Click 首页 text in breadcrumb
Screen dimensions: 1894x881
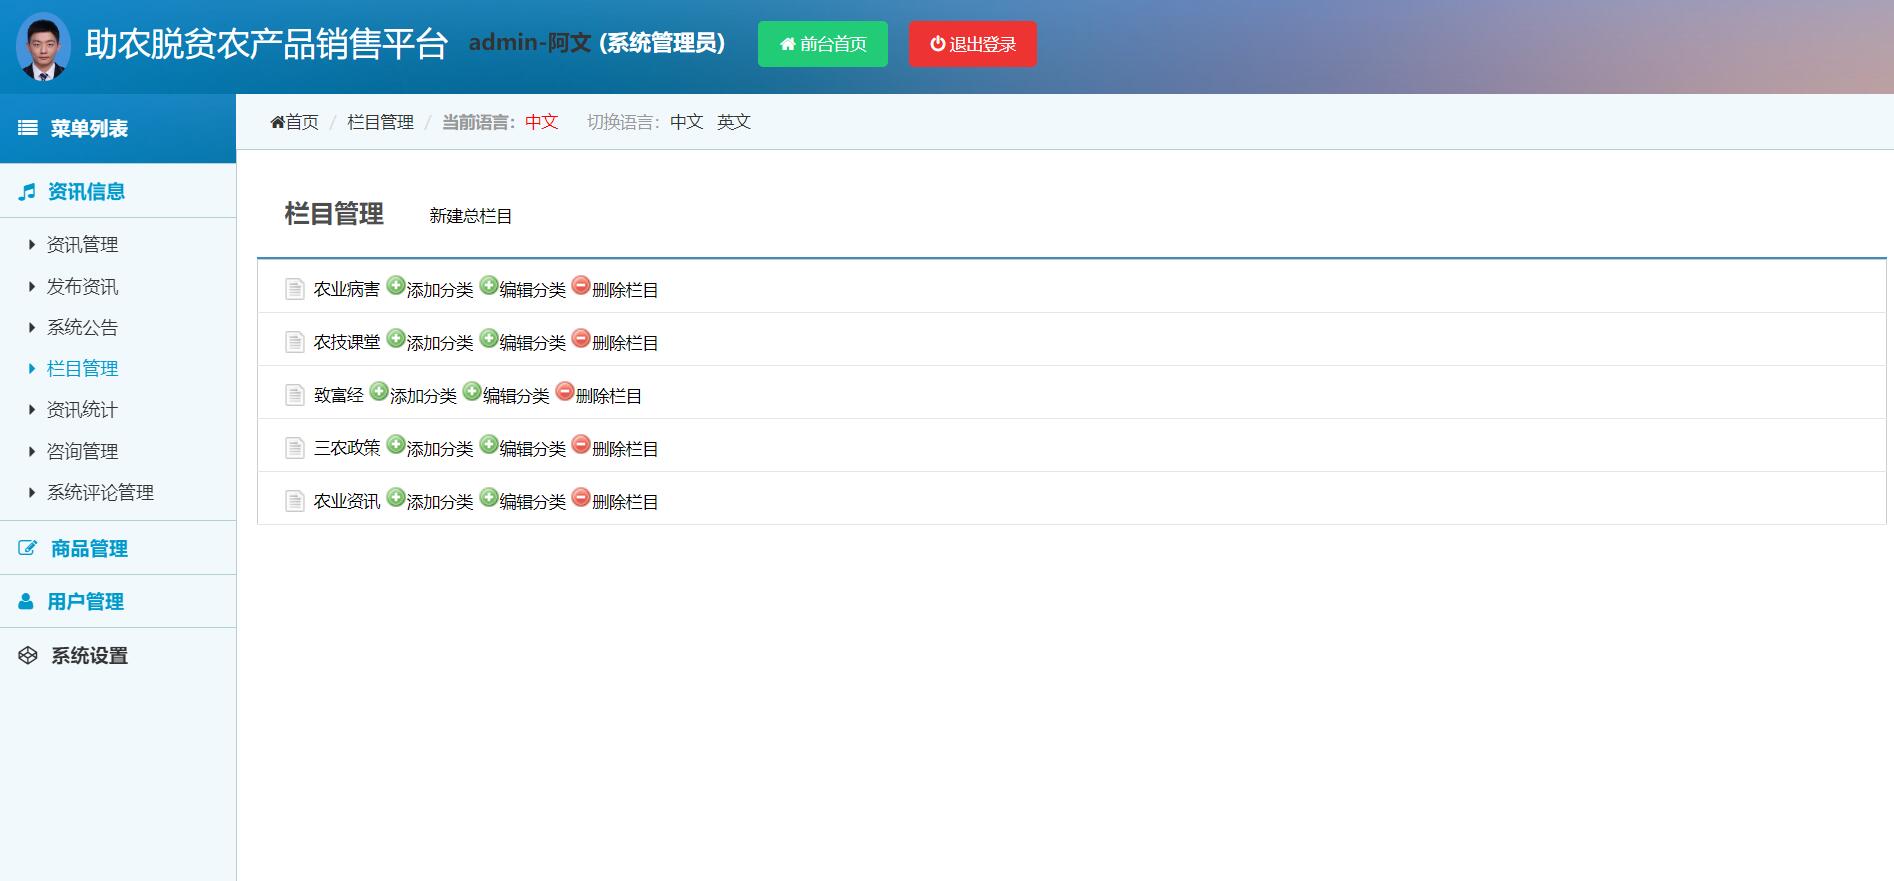(x=302, y=122)
